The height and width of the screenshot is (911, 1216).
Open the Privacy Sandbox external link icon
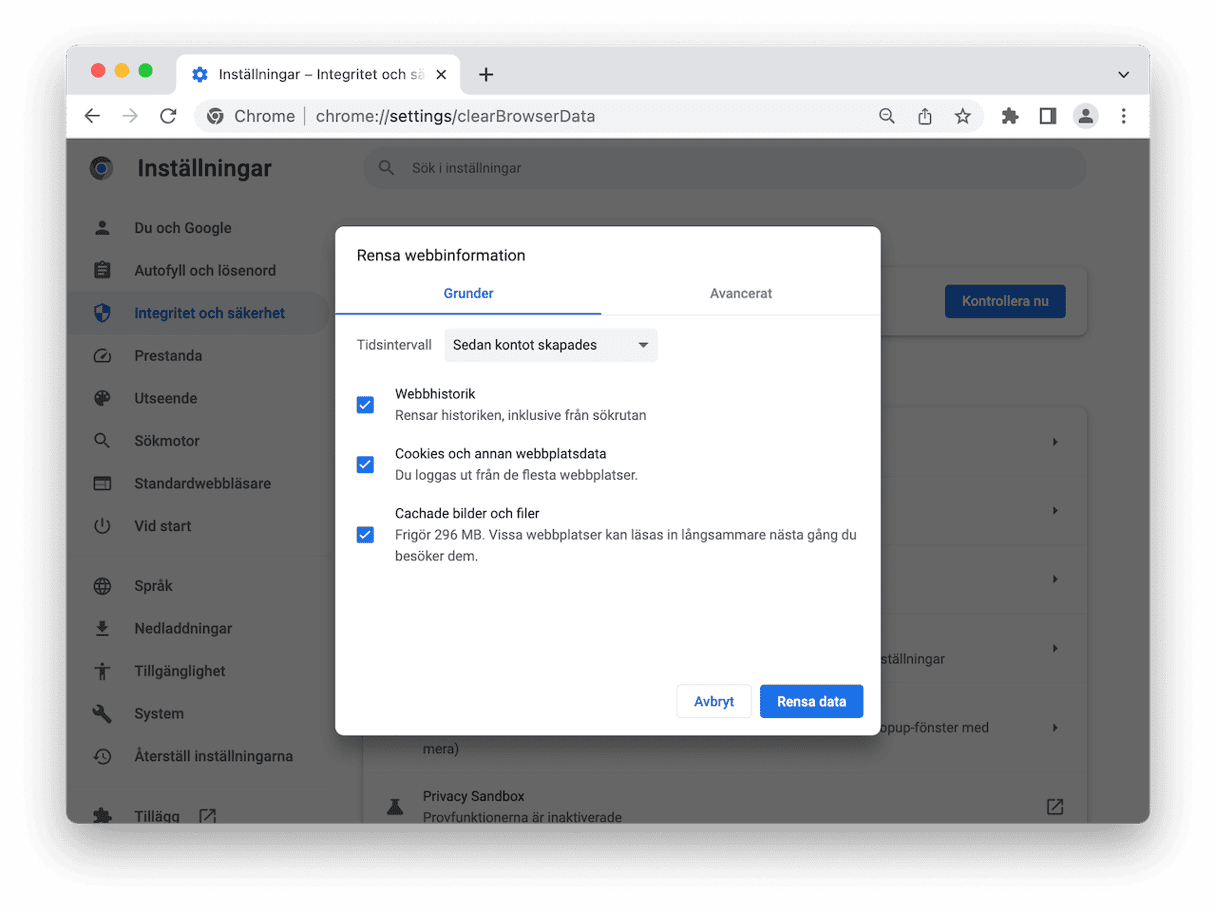pyautogui.click(x=1055, y=806)
